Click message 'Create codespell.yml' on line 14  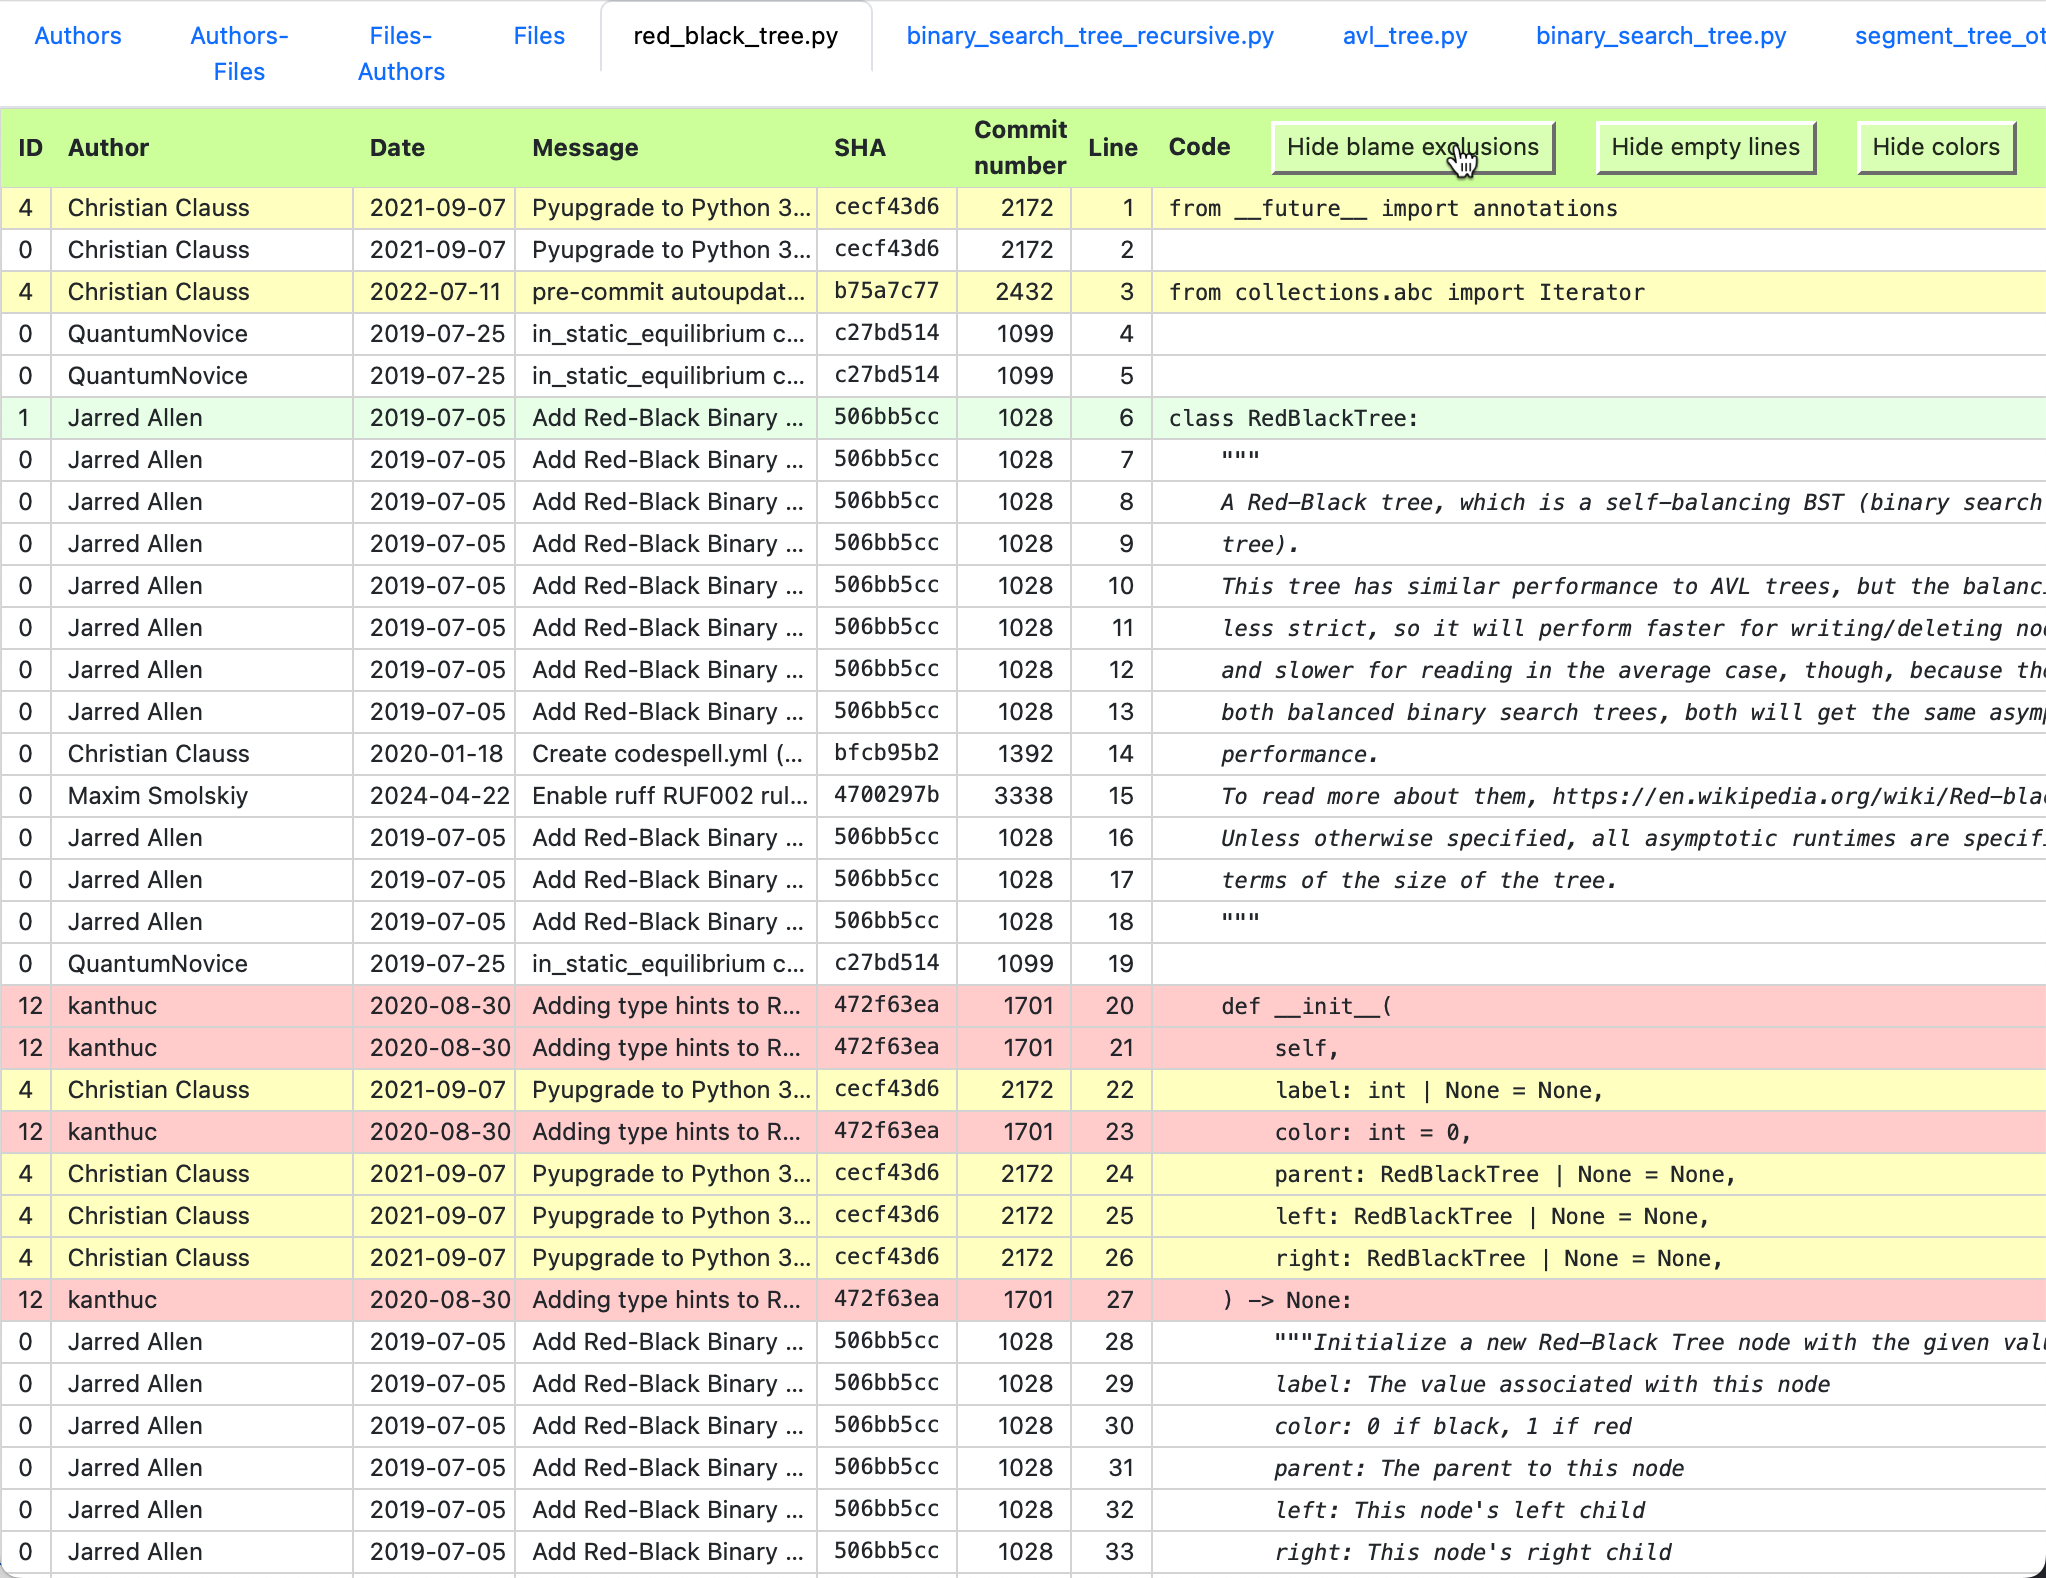pos(668,754)
